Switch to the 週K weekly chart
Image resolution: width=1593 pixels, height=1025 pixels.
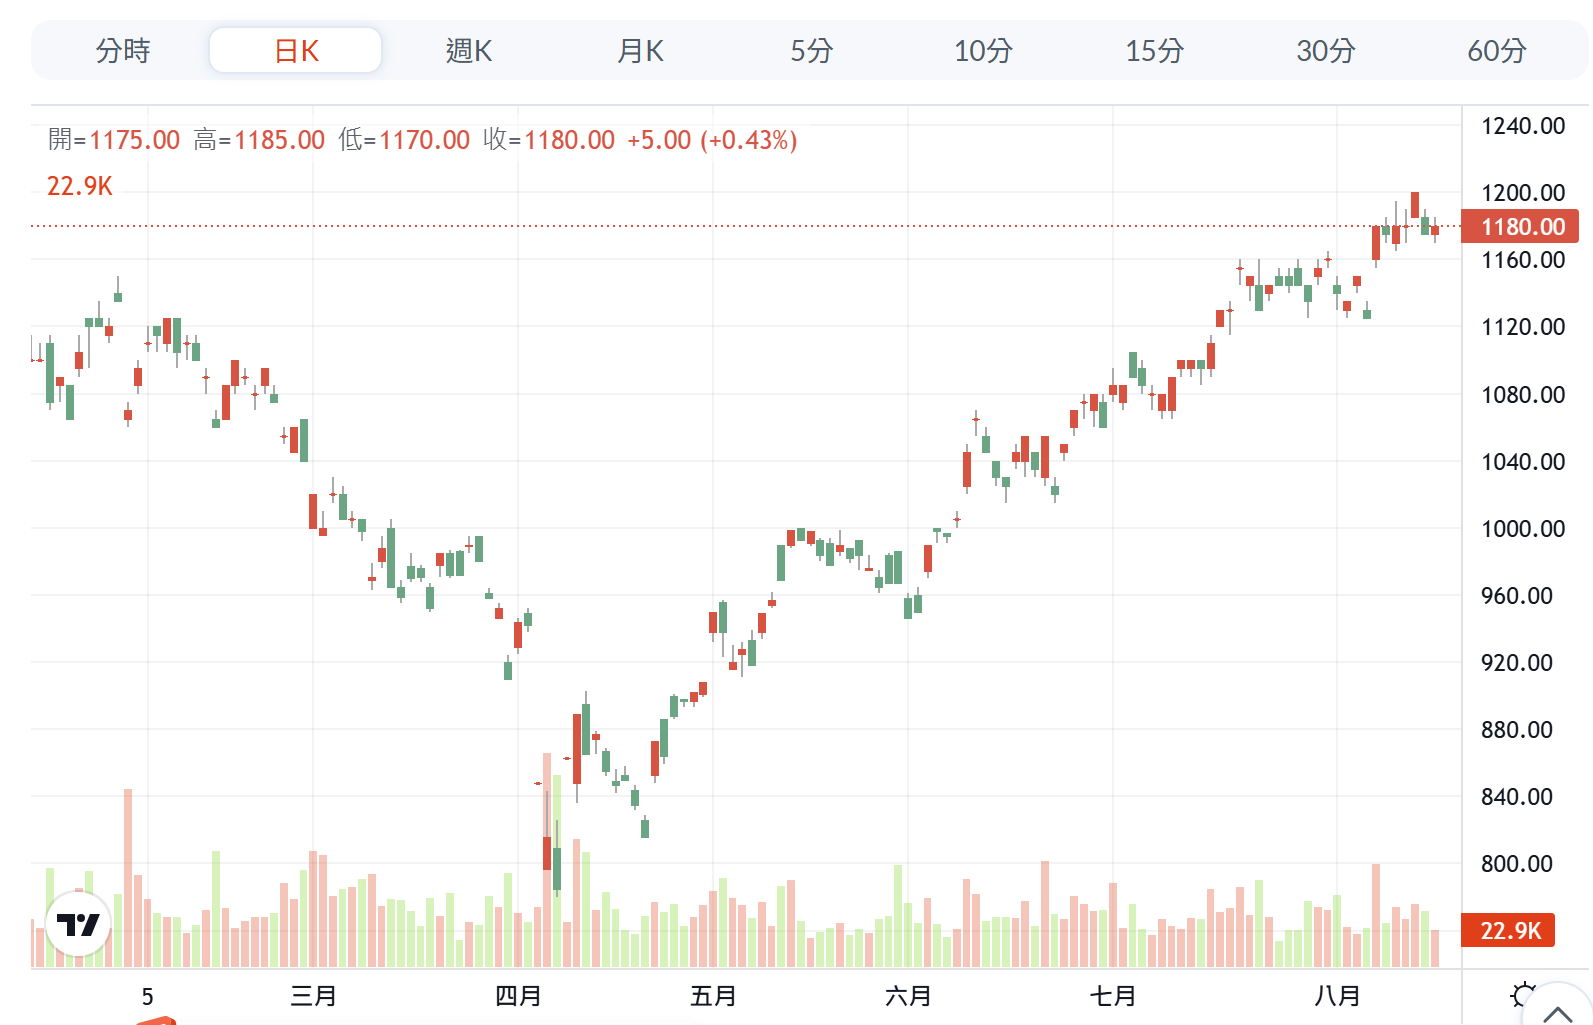tap(468, 51)
